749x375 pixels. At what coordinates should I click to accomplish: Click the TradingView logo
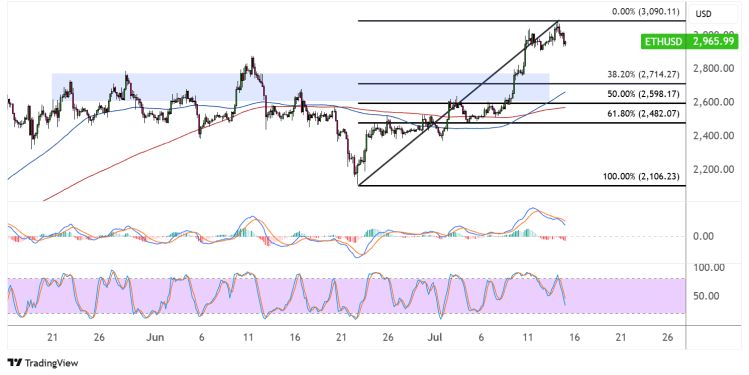[x=43, y=363]
